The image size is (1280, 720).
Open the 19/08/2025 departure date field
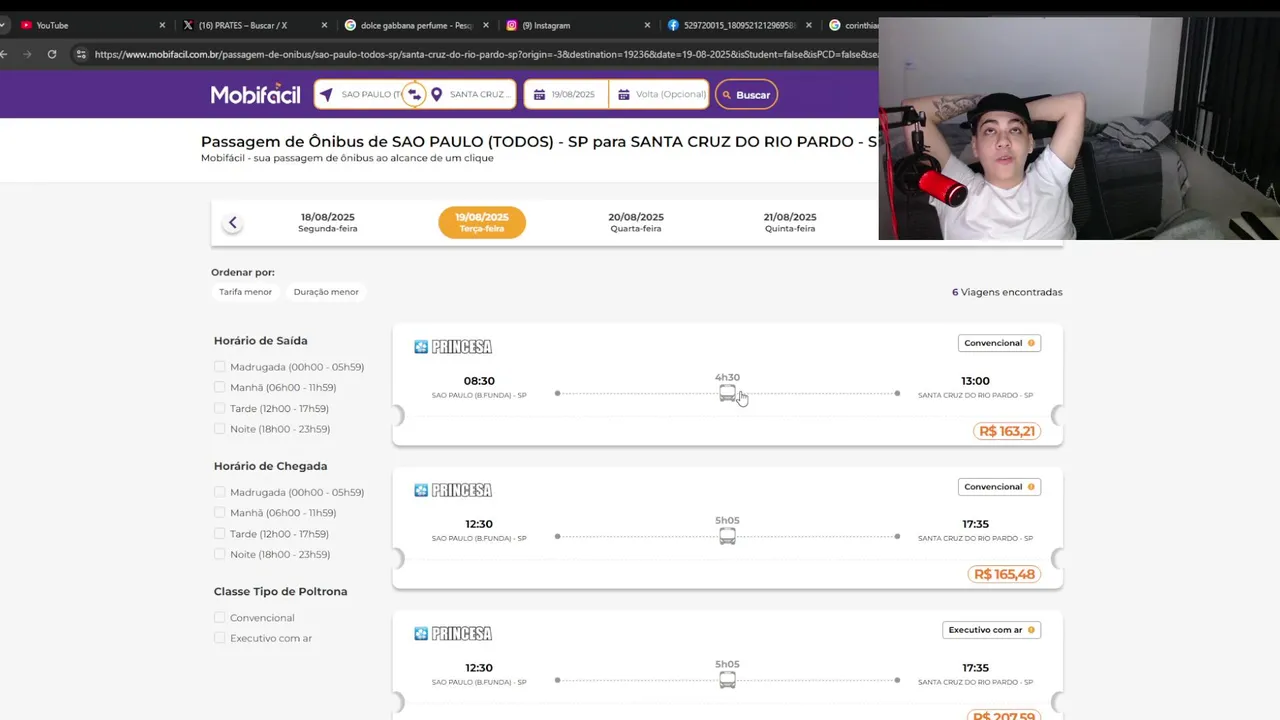[x=566, y=94]
